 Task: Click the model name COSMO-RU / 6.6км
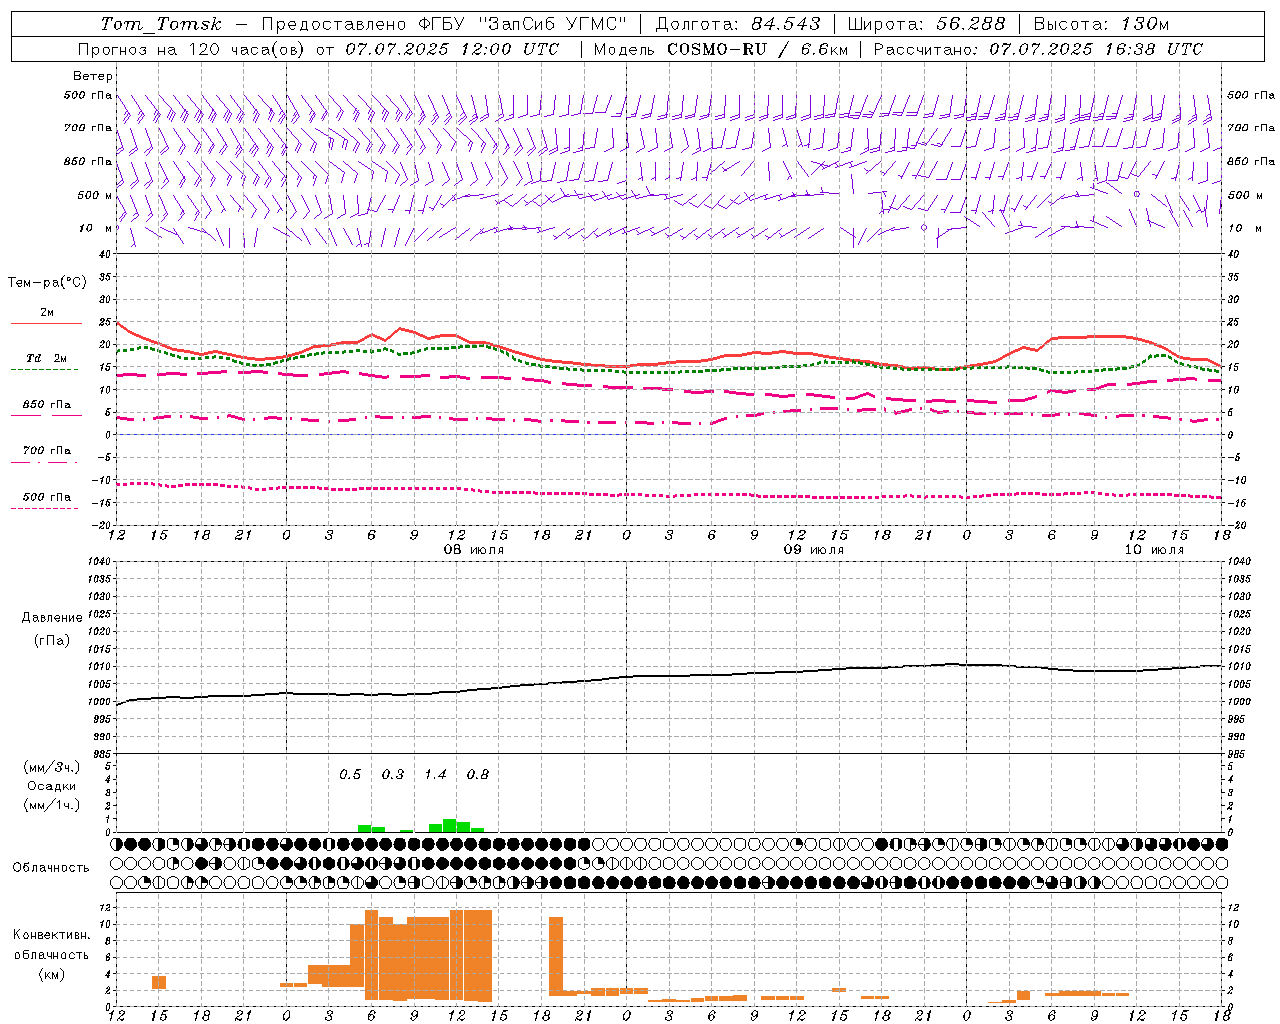tap(758, 49)
